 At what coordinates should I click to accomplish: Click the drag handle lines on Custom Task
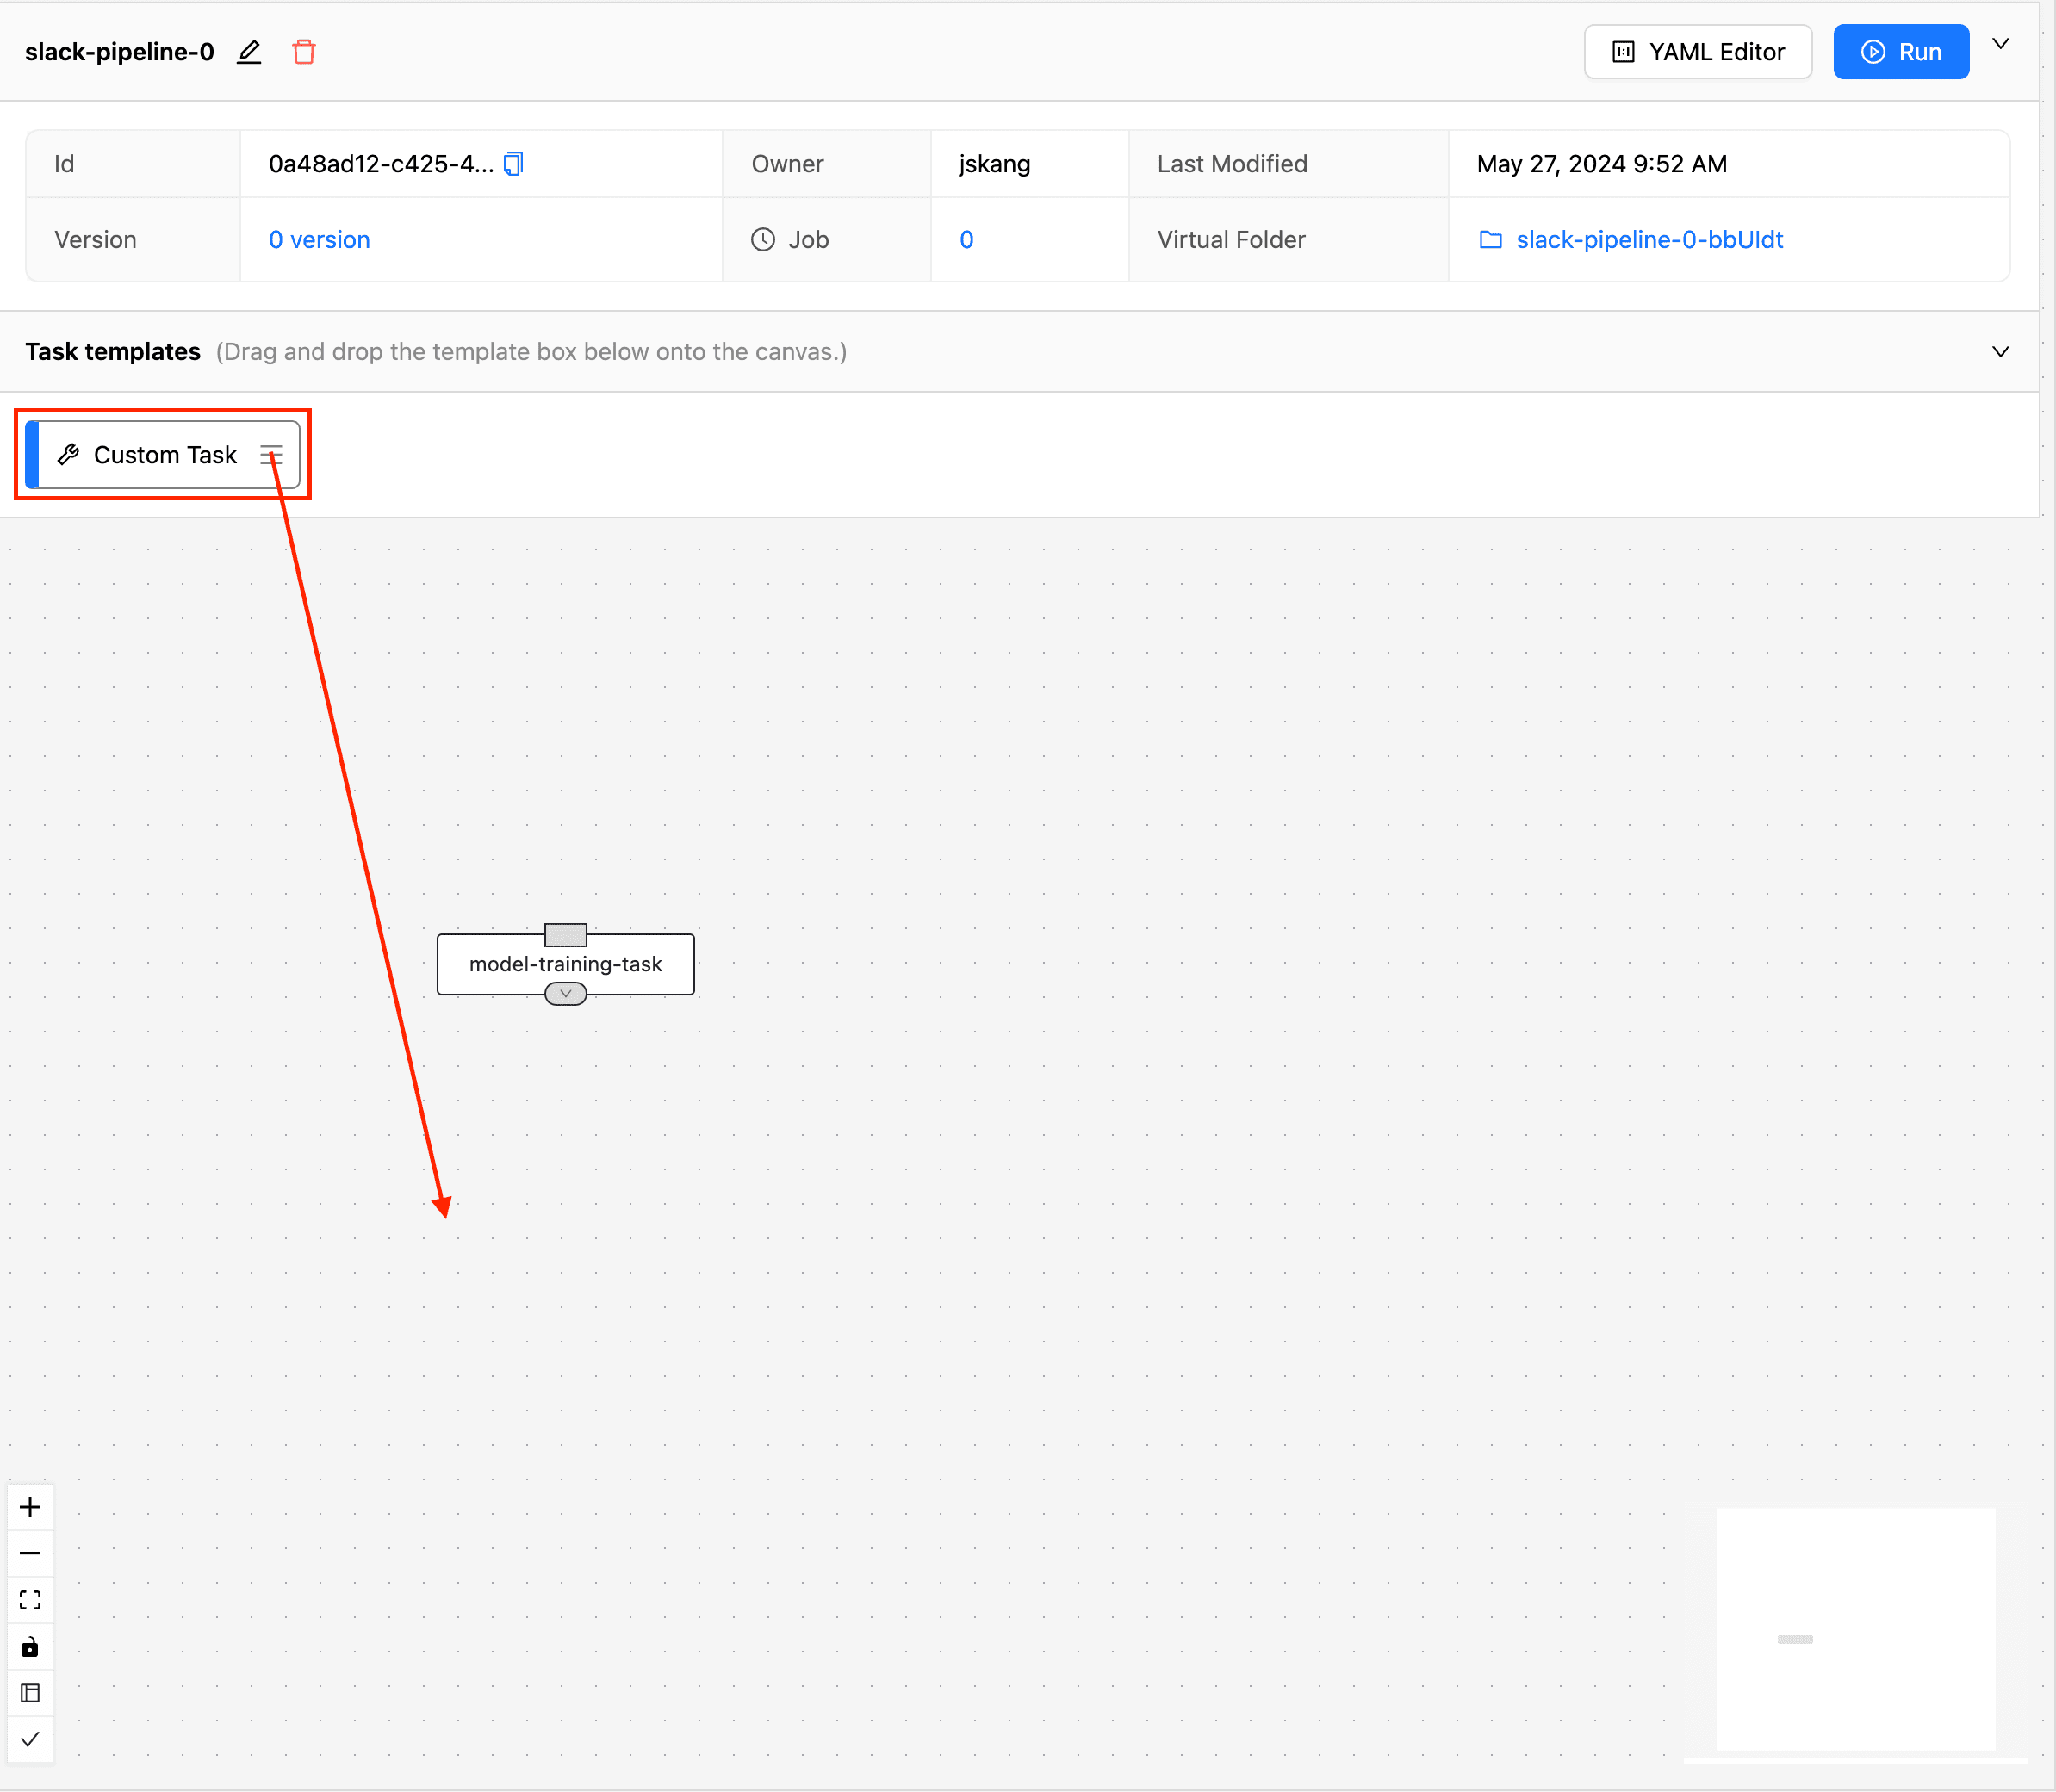click(x=271, y=456)
